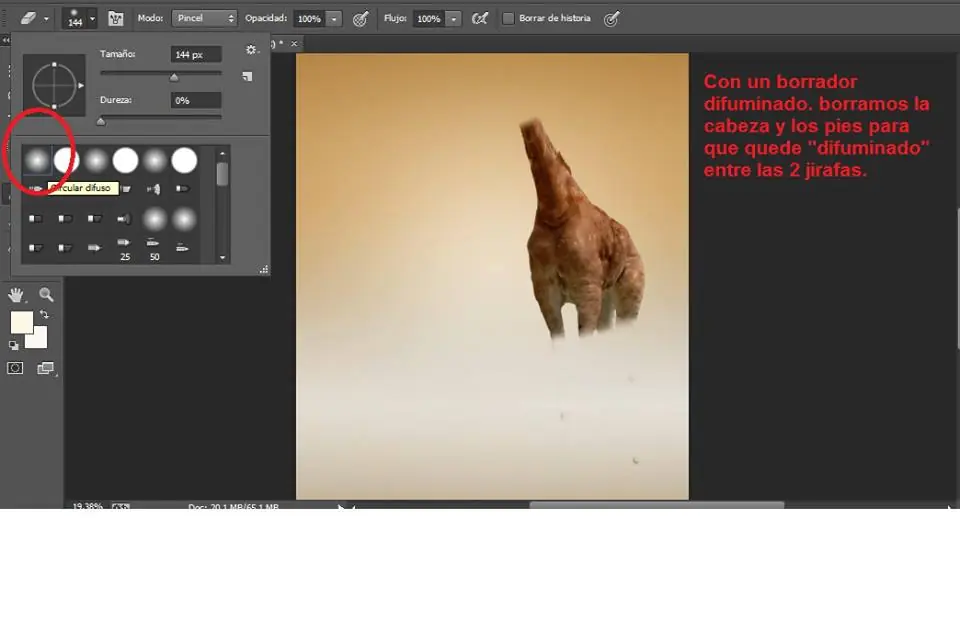Check the Borrar de historia checkbox

coord(508,18)
